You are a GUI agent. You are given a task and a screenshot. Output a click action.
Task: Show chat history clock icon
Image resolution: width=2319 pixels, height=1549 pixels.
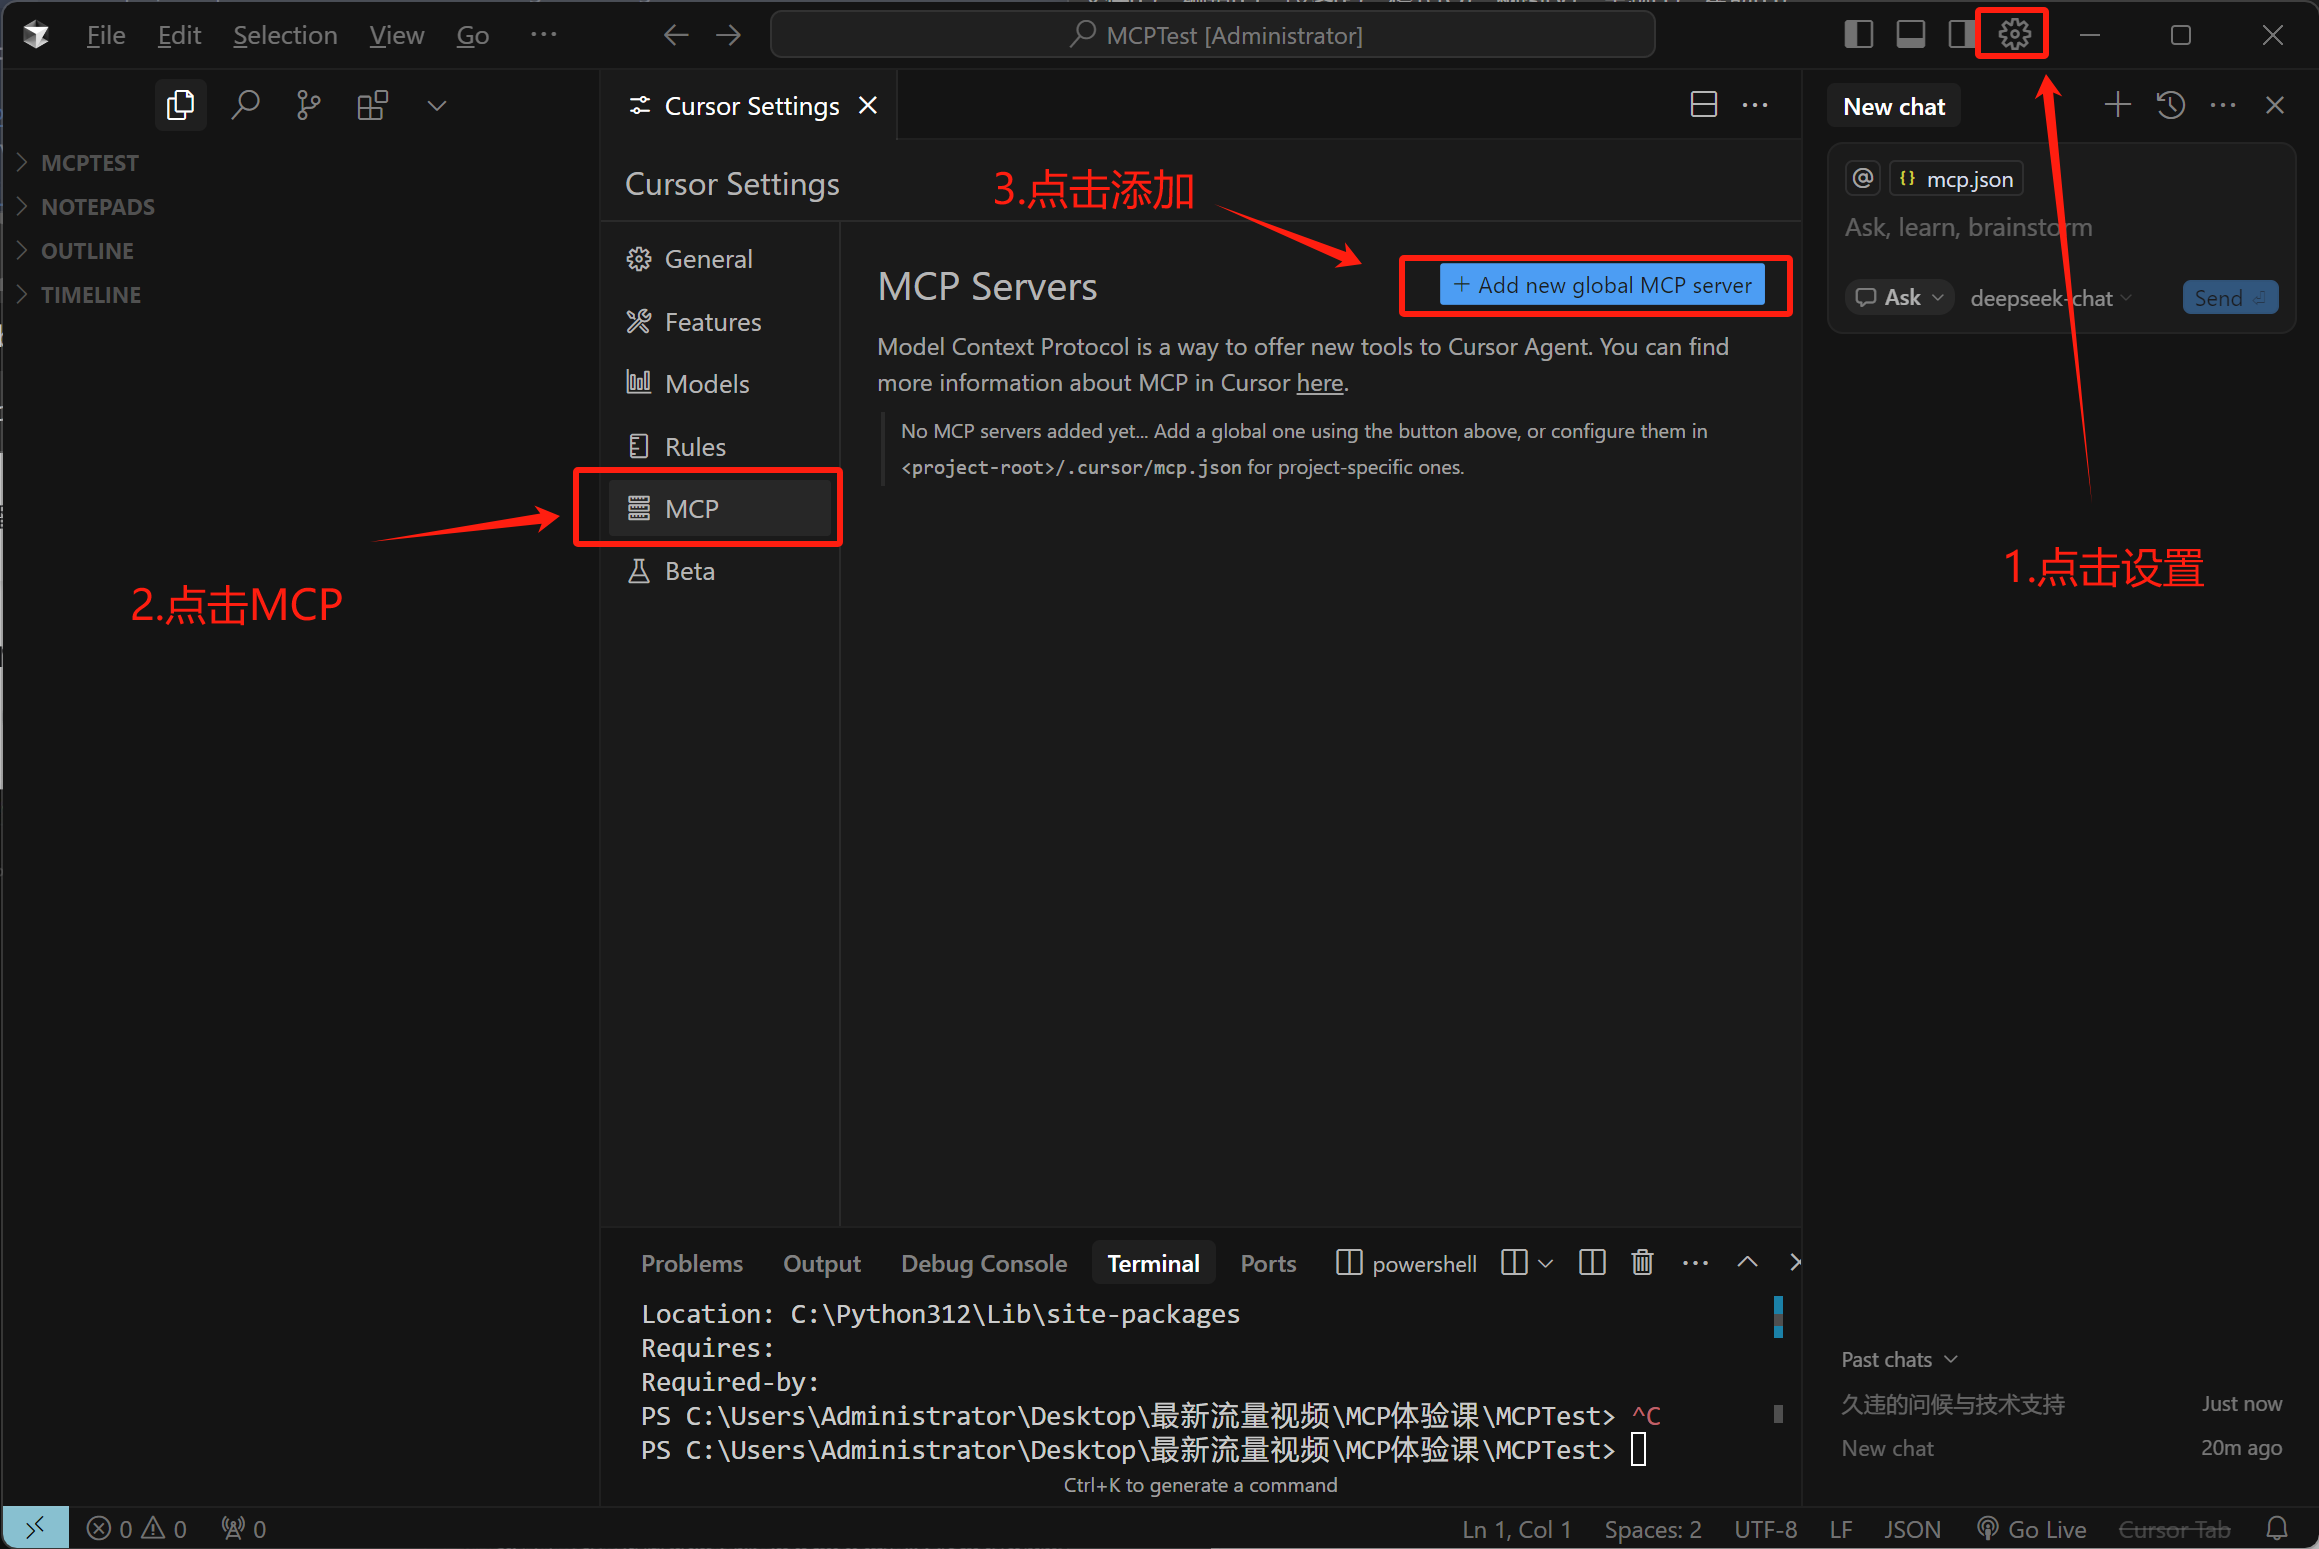[2171, 105]
